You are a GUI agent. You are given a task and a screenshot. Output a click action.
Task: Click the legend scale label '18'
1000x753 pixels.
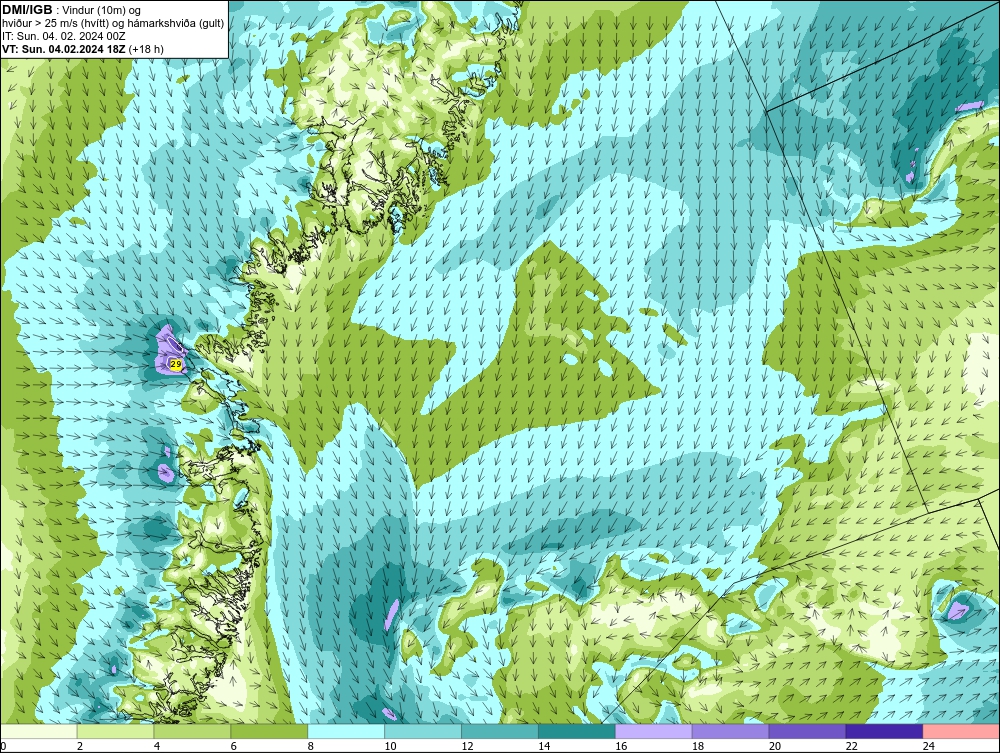(698, 746)
